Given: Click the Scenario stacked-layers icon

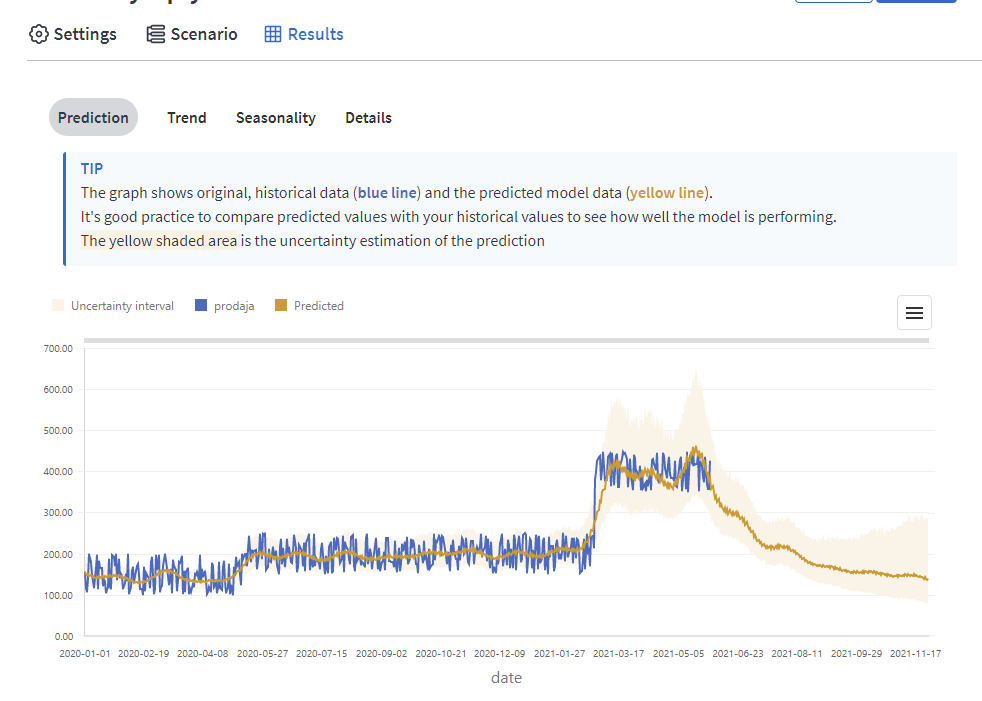Looking at the screenshot, I should 155,33.
